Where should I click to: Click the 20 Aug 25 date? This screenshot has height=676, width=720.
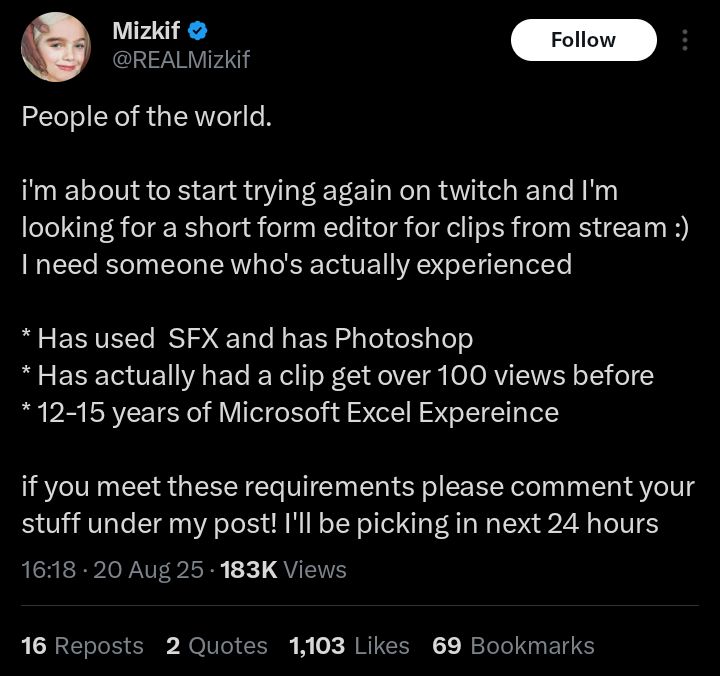coord(148,570)
